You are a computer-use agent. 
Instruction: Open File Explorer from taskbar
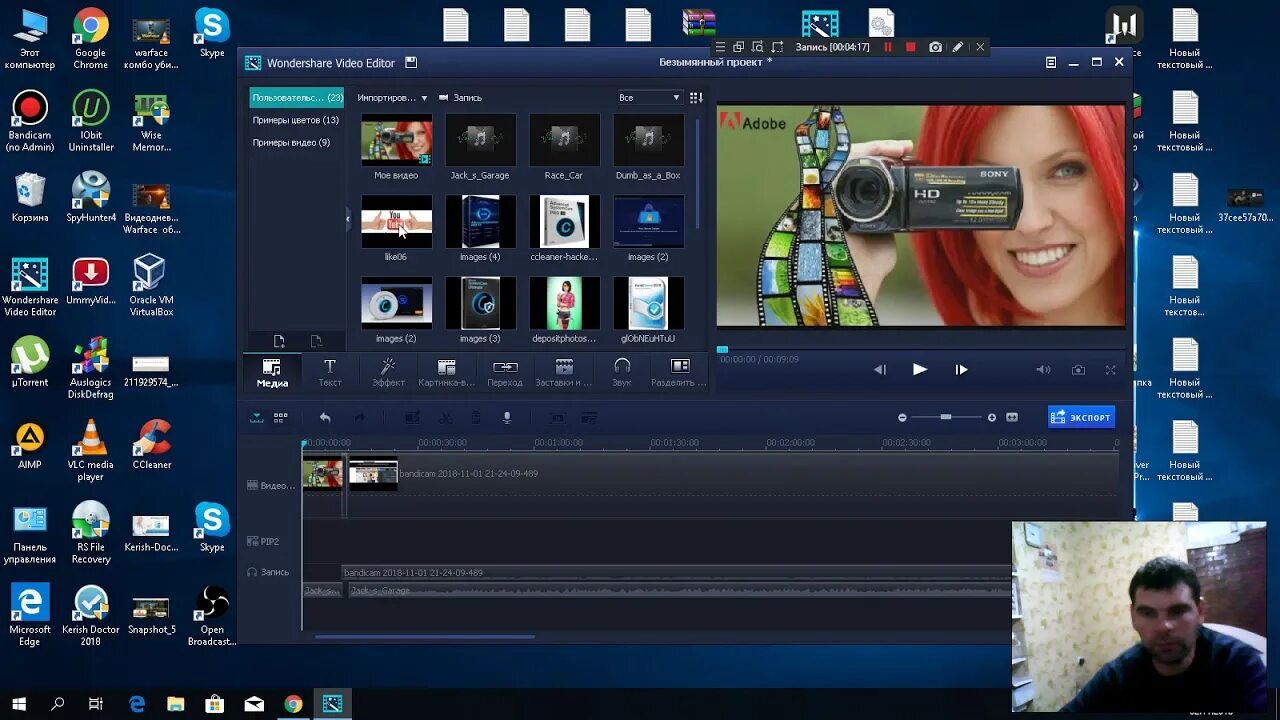click(175, 704)
